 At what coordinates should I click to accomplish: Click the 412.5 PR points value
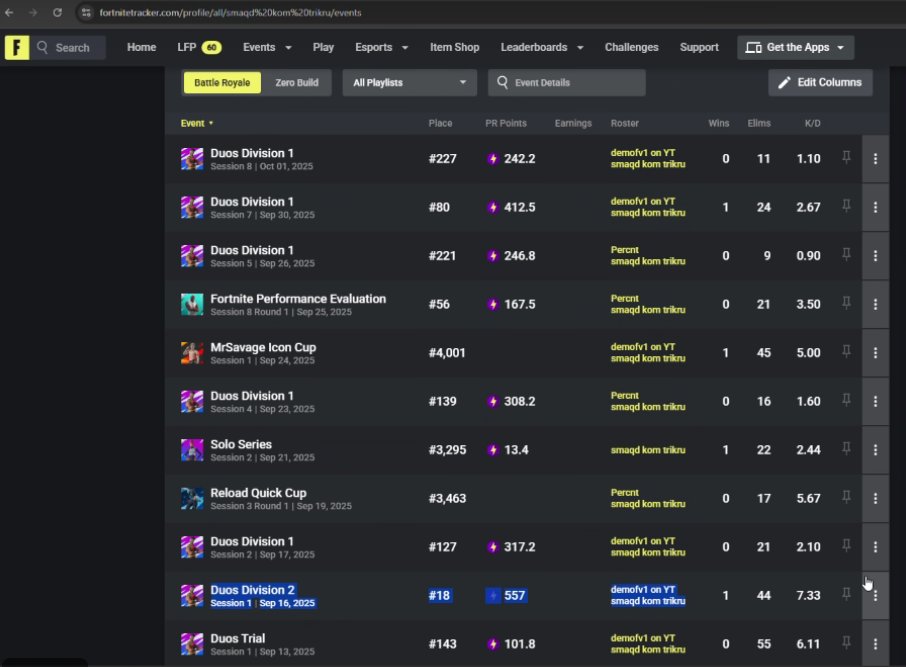tap(519, 207)
